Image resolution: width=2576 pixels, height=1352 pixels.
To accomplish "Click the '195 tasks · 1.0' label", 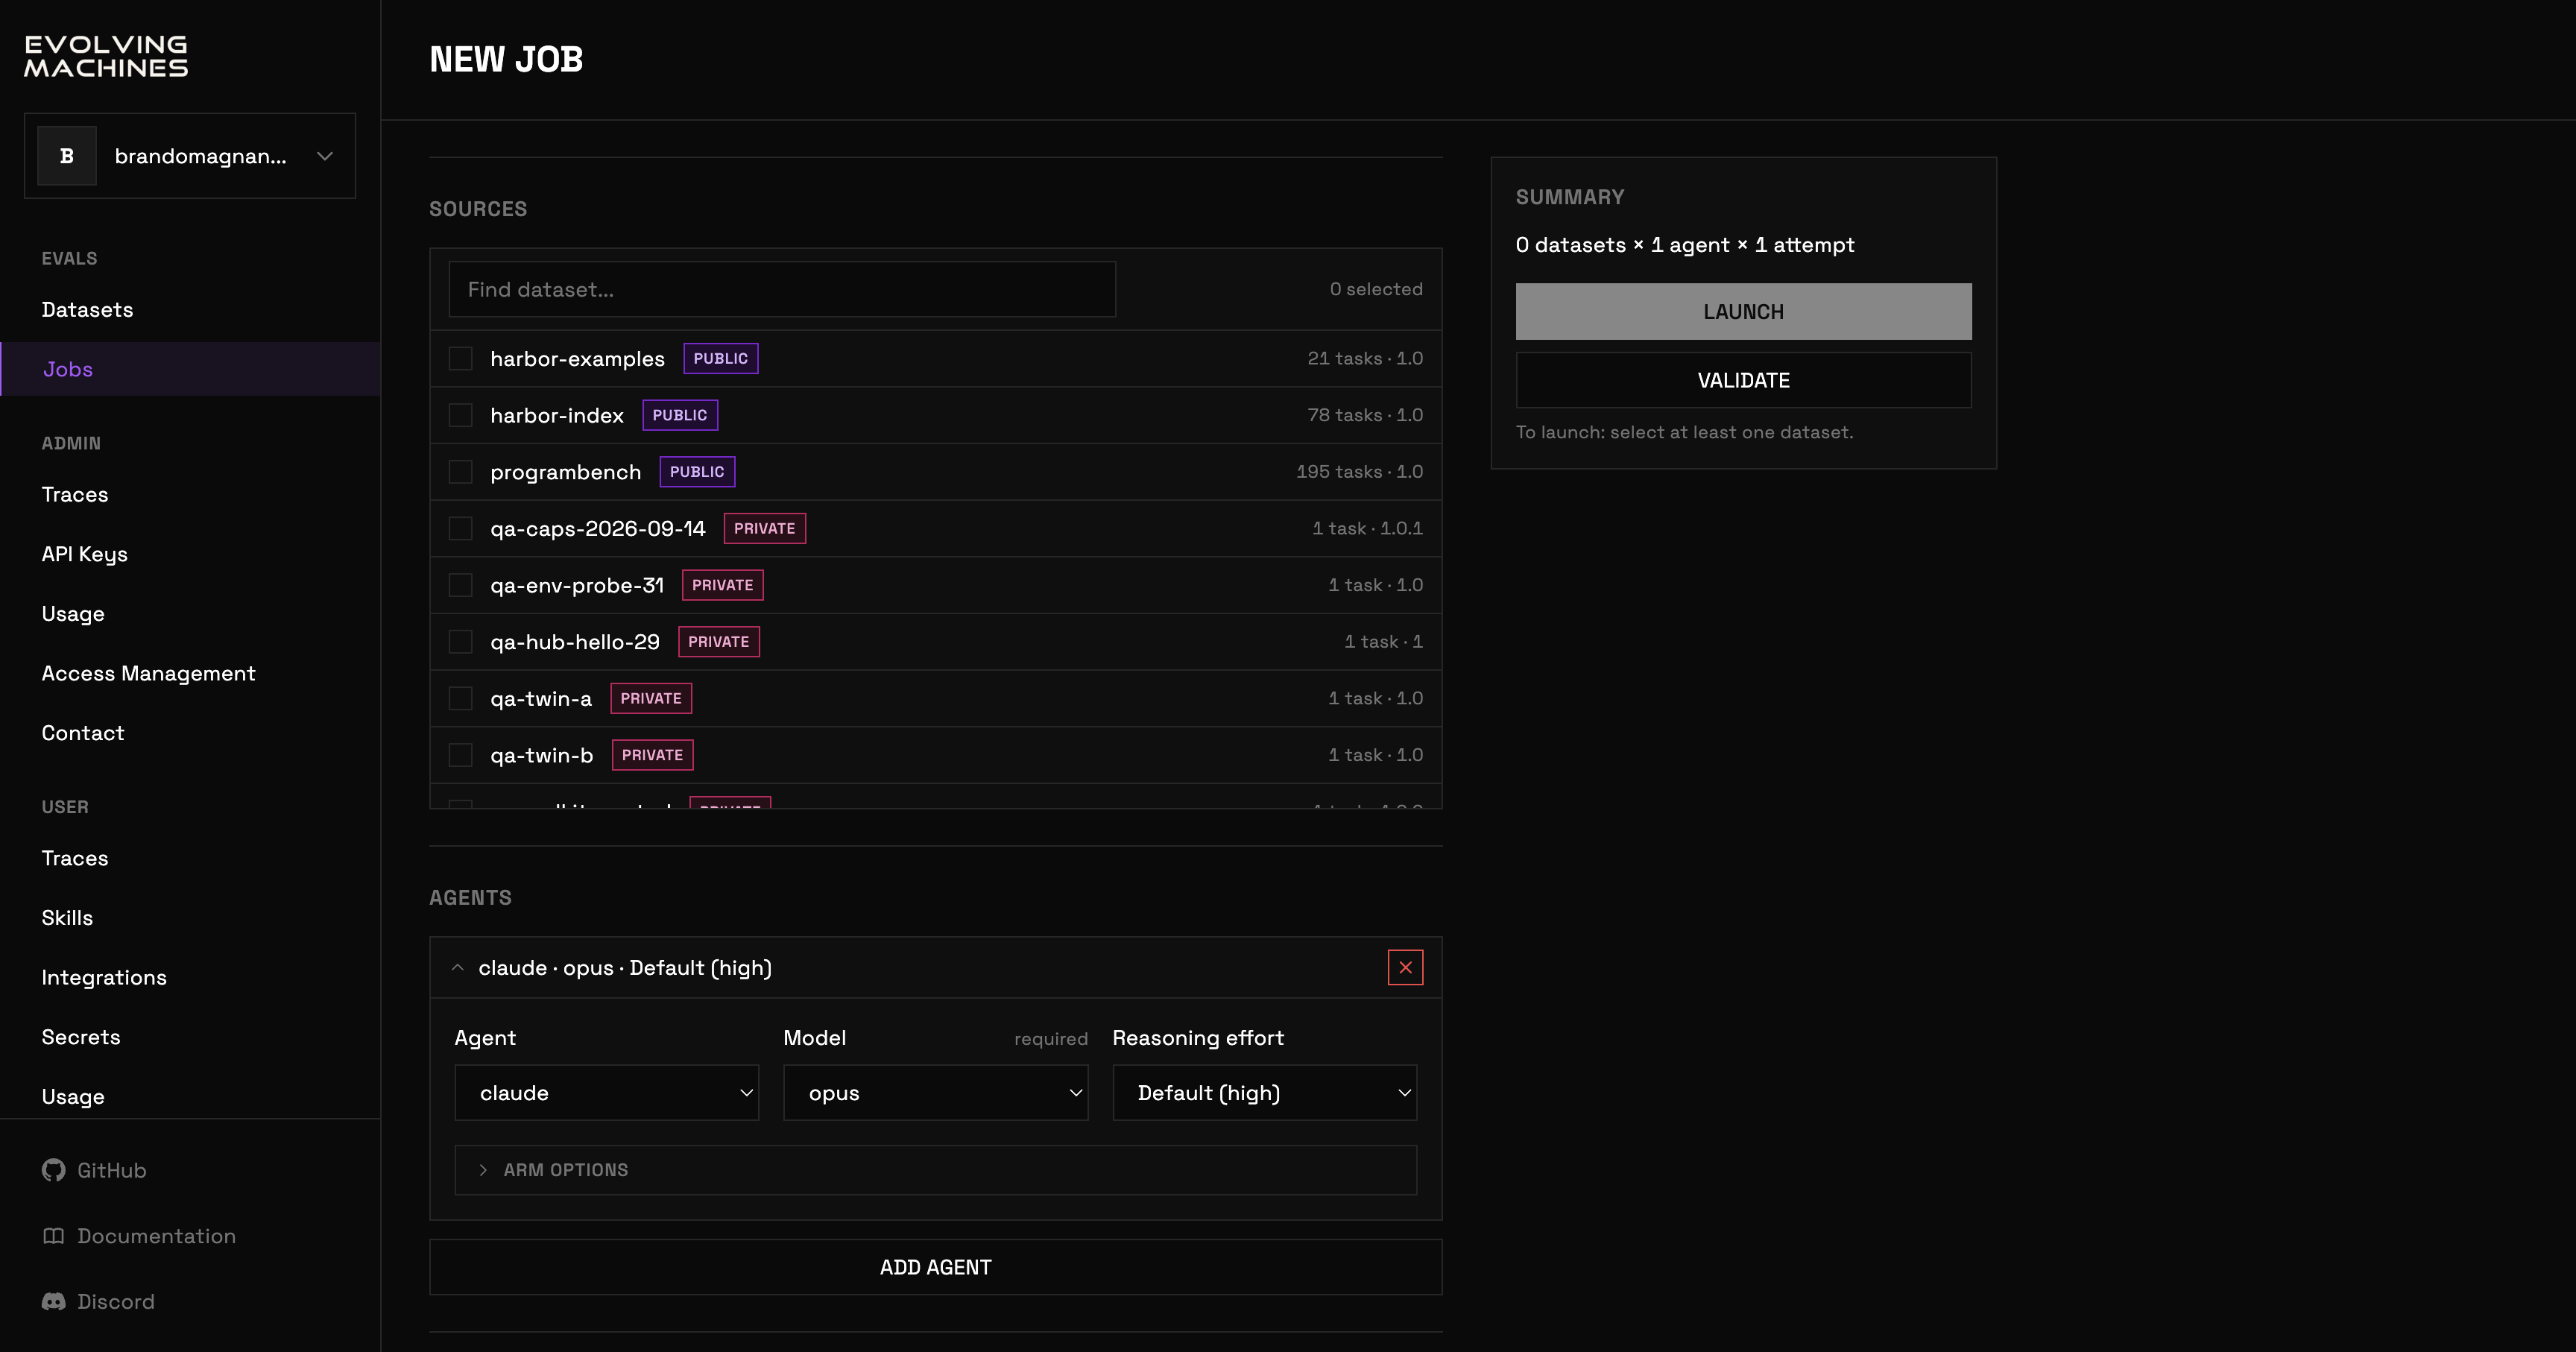I will pos(1359,472).
